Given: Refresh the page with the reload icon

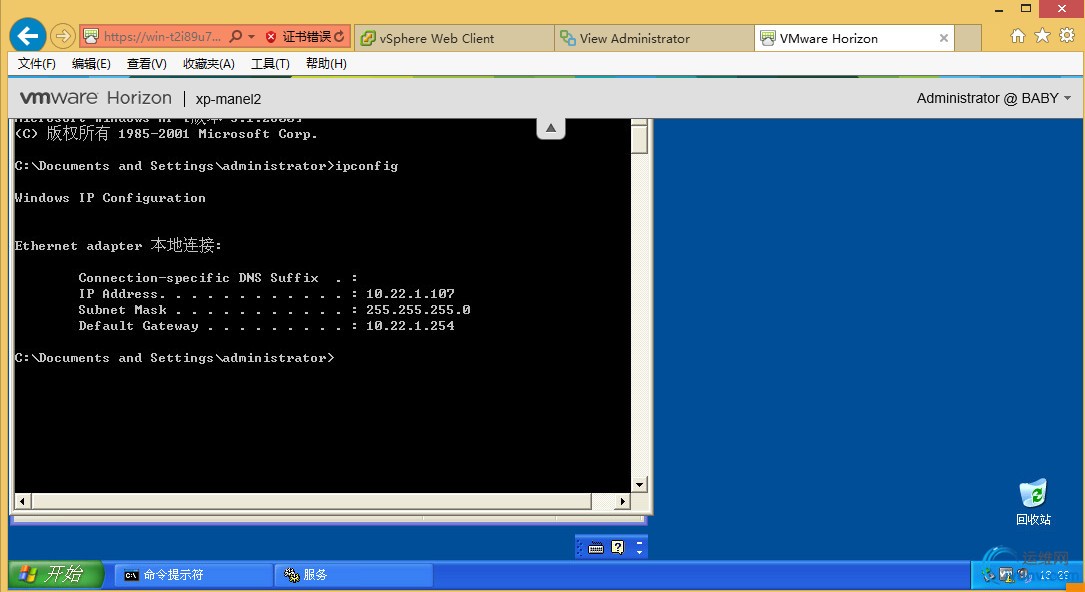Looking at the screenshot, I should click(x=340, y=37).
